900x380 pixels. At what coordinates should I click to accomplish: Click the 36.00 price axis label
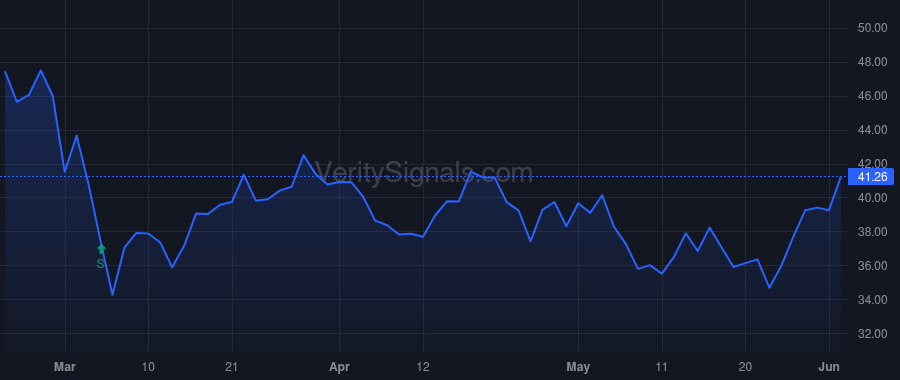(872, 266)
